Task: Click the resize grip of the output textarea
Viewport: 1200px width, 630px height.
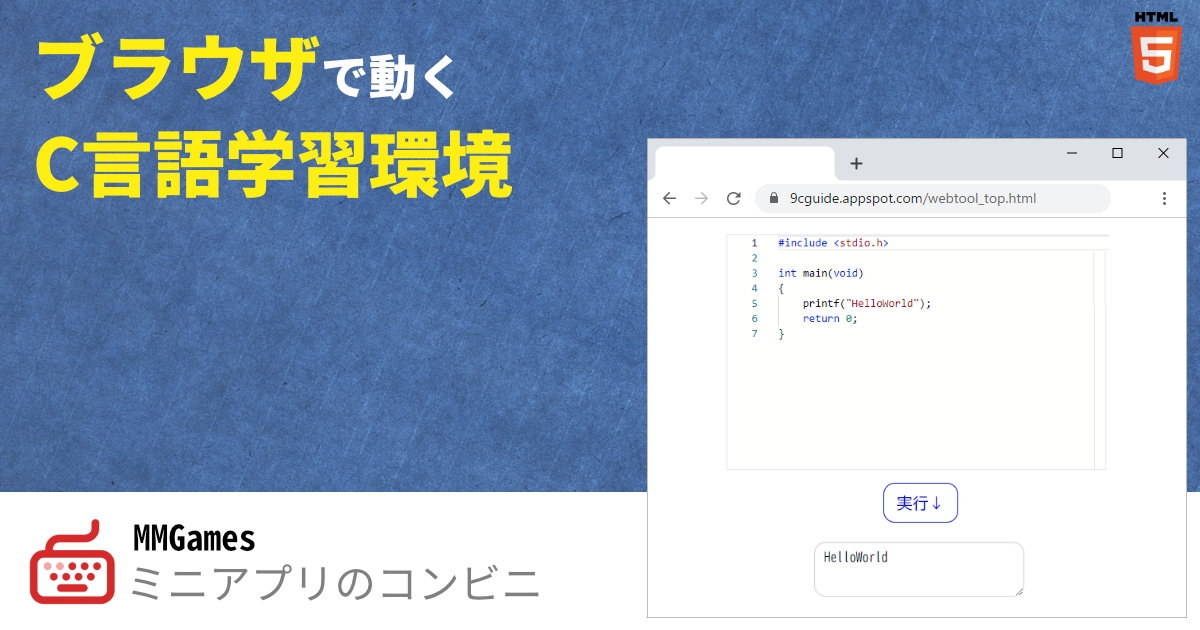Action: 1019,590
